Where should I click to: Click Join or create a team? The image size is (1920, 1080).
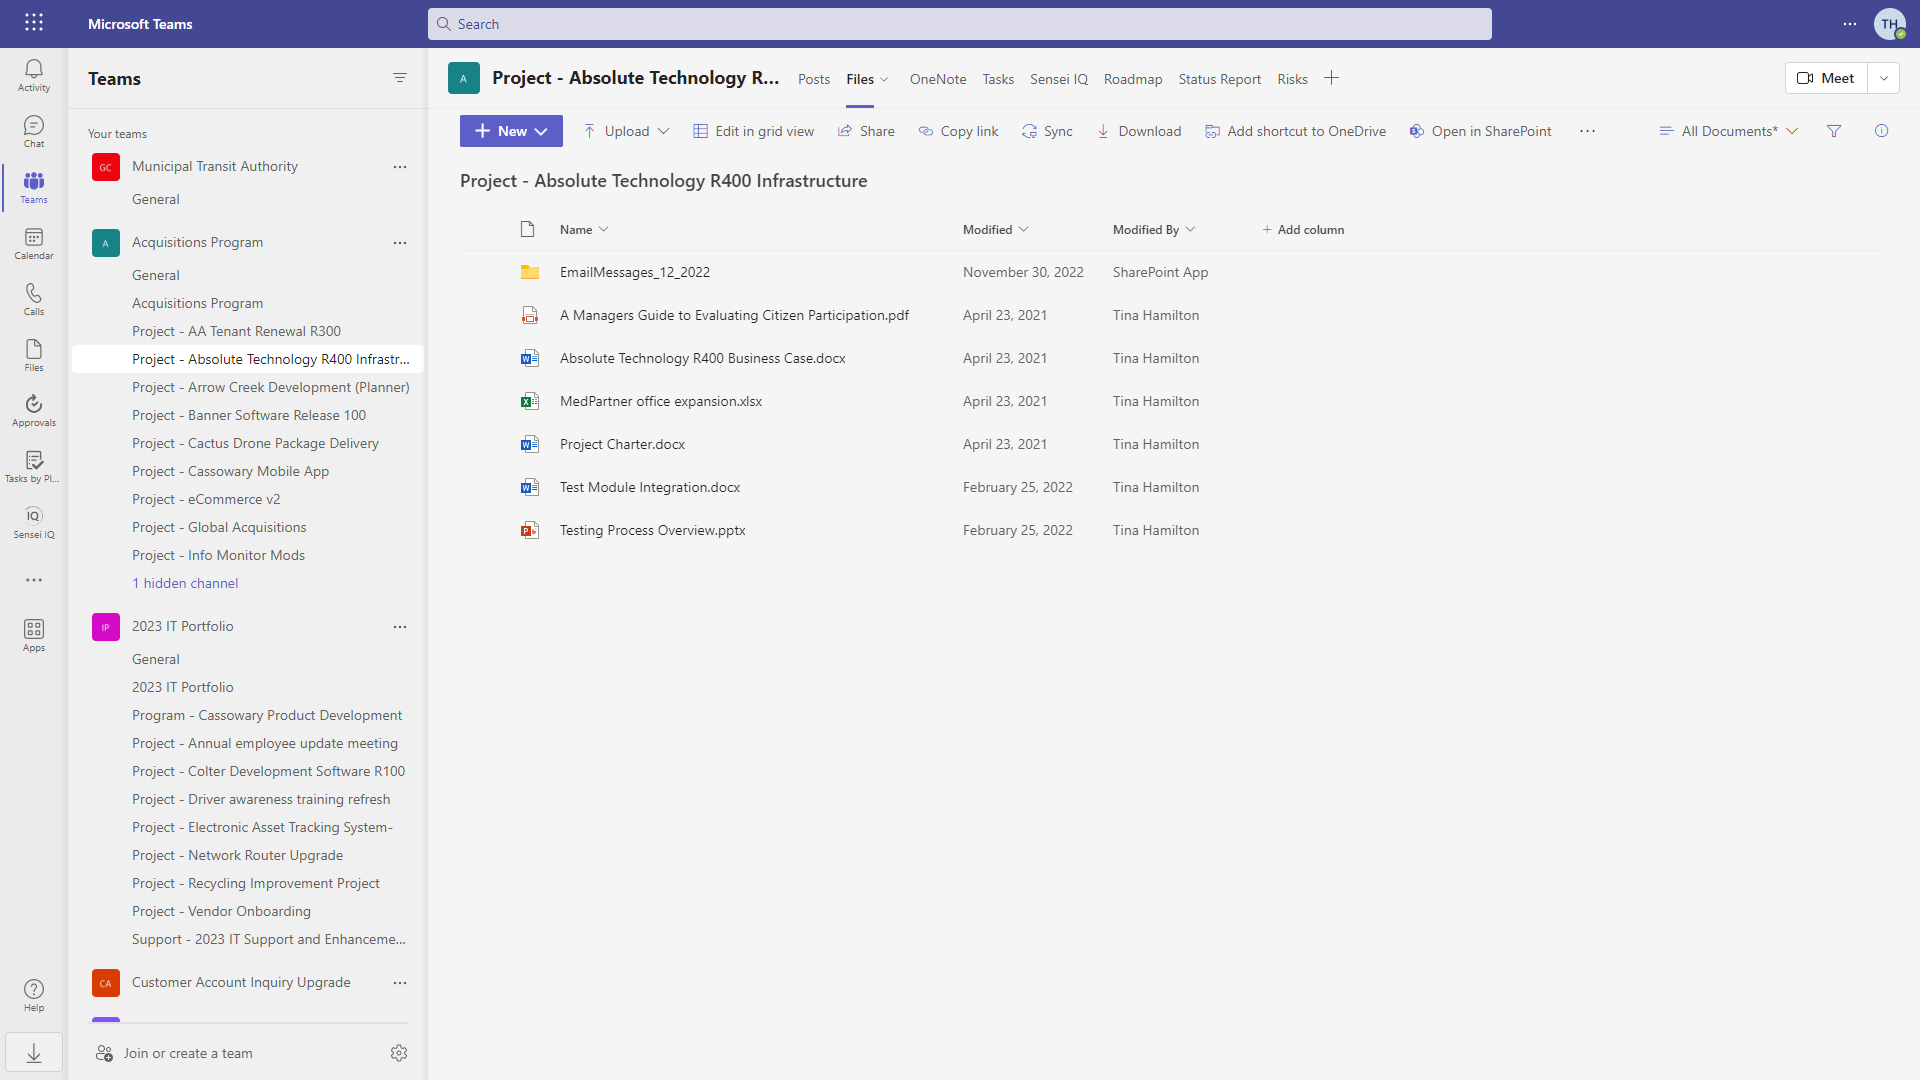click(x=174, y=1053)
